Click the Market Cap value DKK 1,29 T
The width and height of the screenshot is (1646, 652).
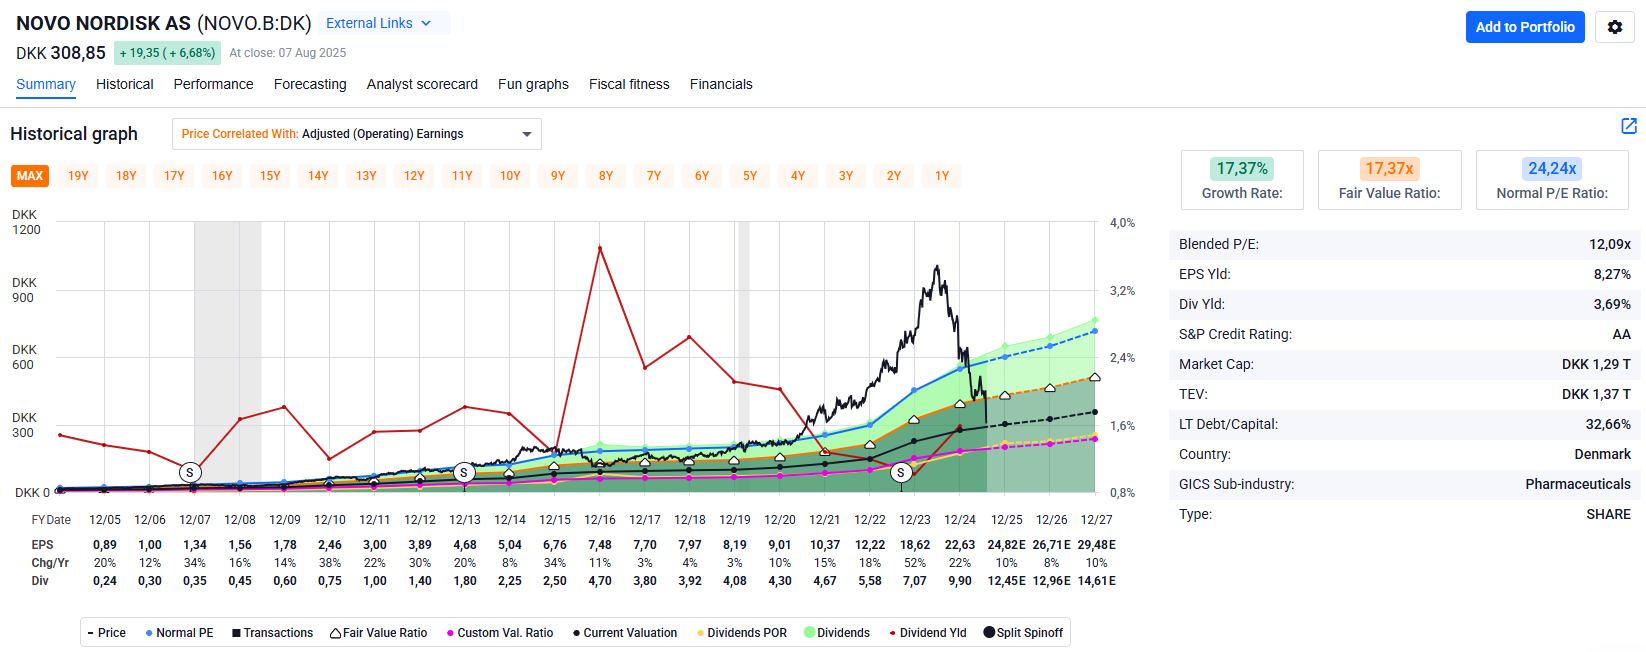tap(1596, 364)
